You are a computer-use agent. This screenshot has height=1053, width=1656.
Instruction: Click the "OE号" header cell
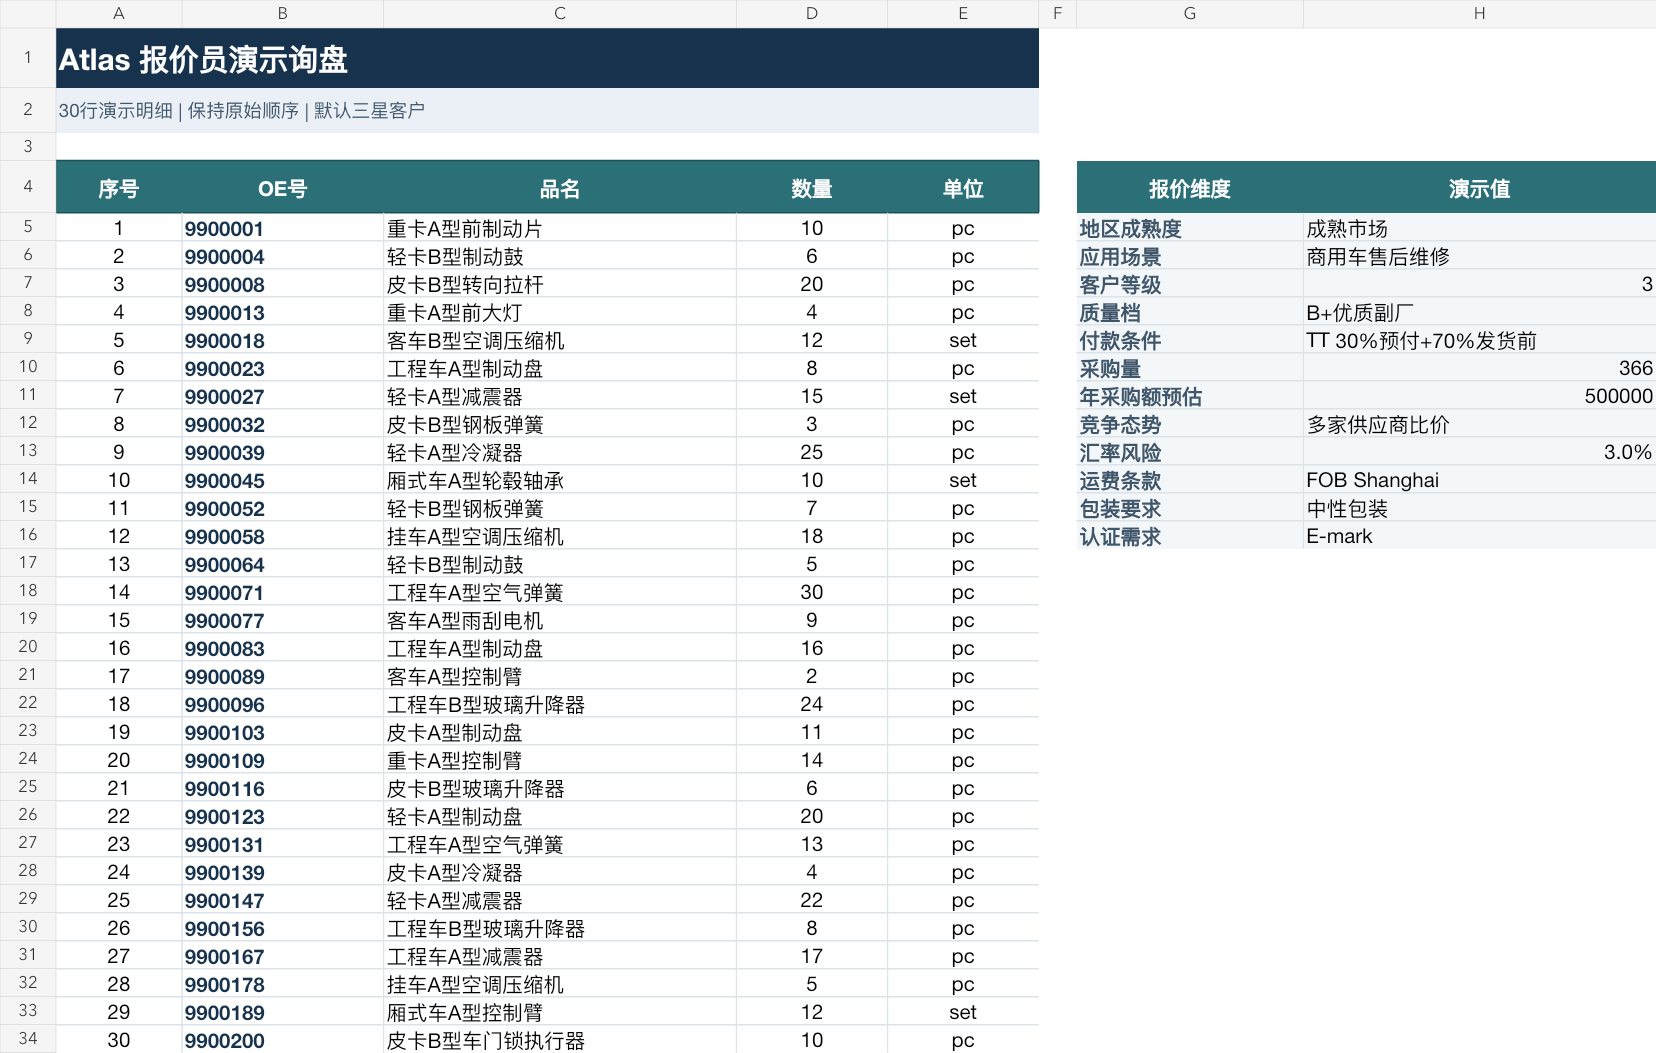283,188
